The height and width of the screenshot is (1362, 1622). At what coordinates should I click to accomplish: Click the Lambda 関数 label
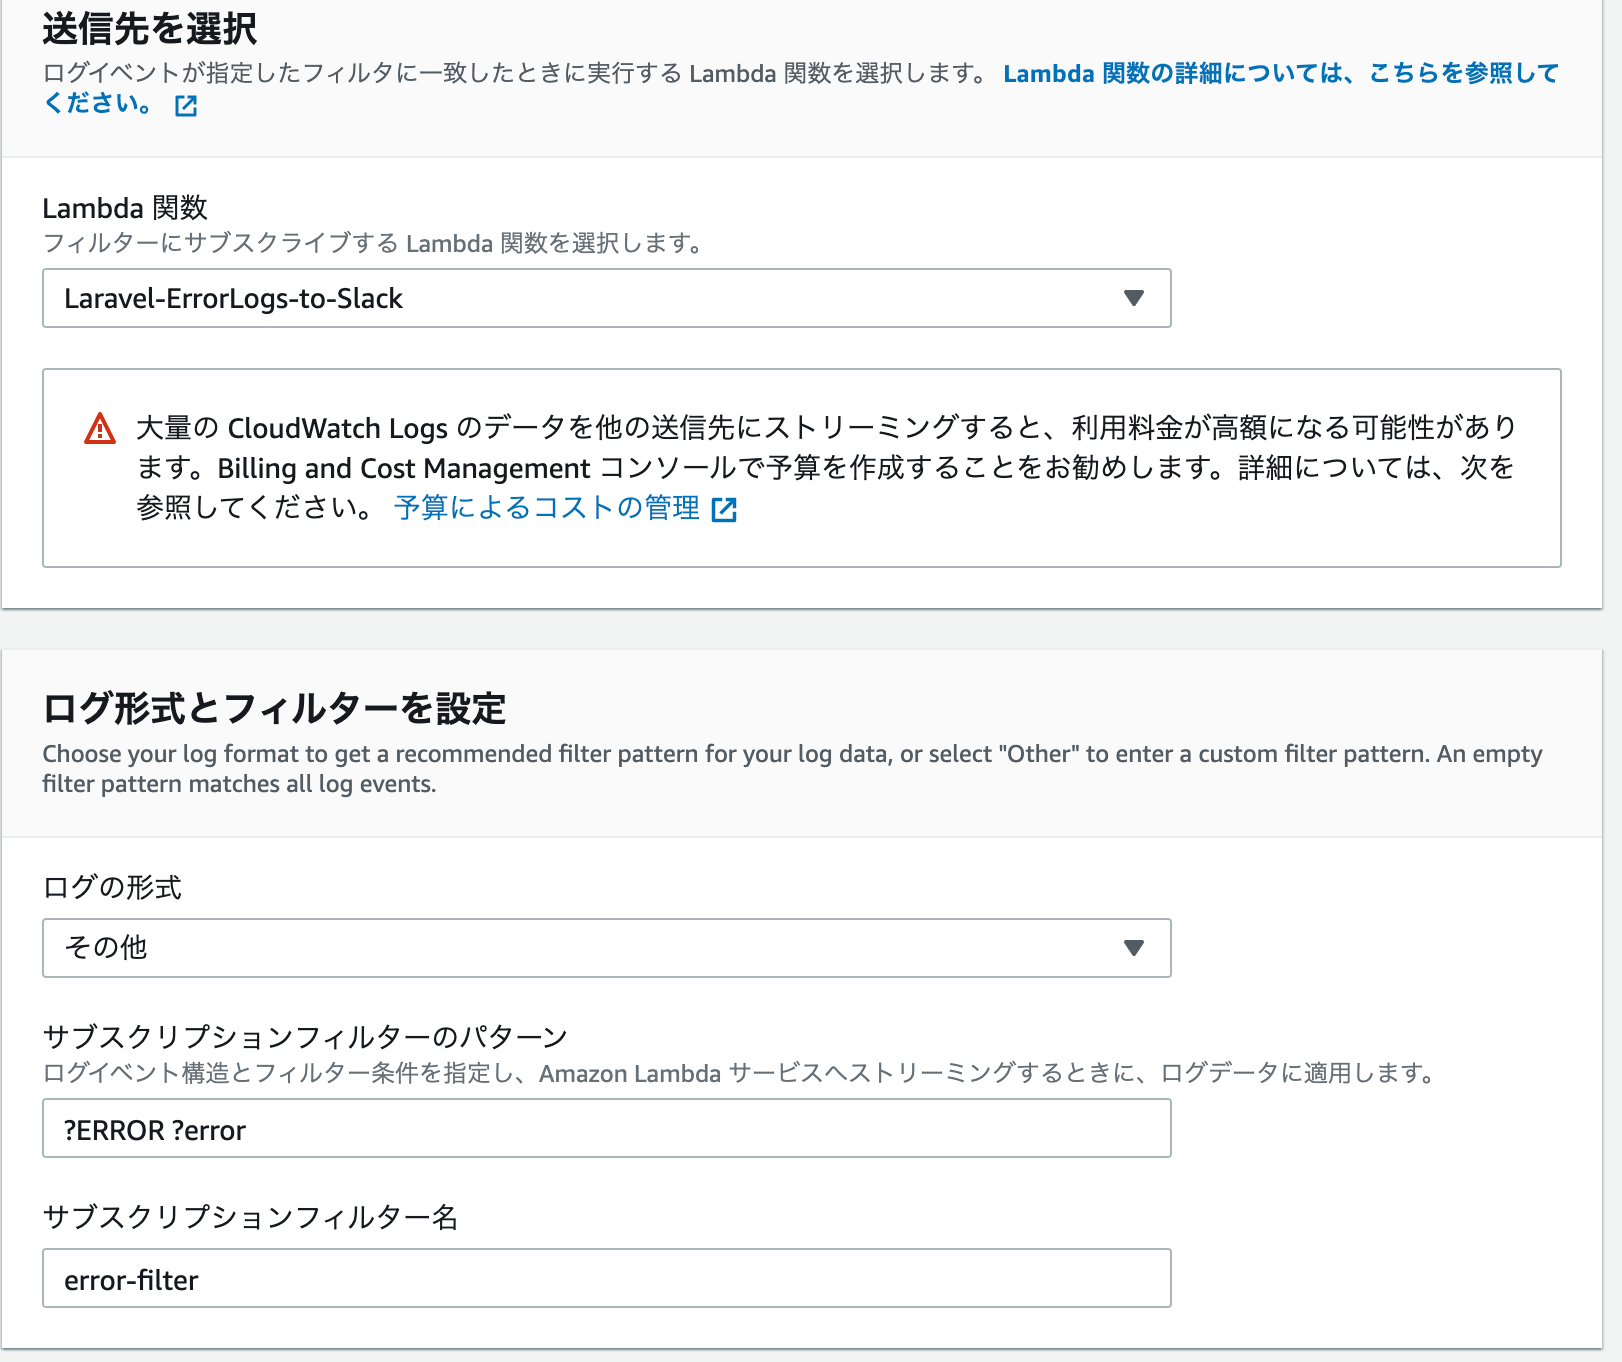(125, 208)
